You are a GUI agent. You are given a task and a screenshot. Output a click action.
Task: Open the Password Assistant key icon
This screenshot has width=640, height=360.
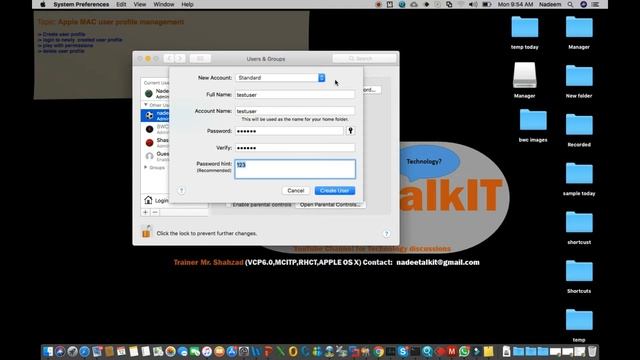click(x=350, y=131)
